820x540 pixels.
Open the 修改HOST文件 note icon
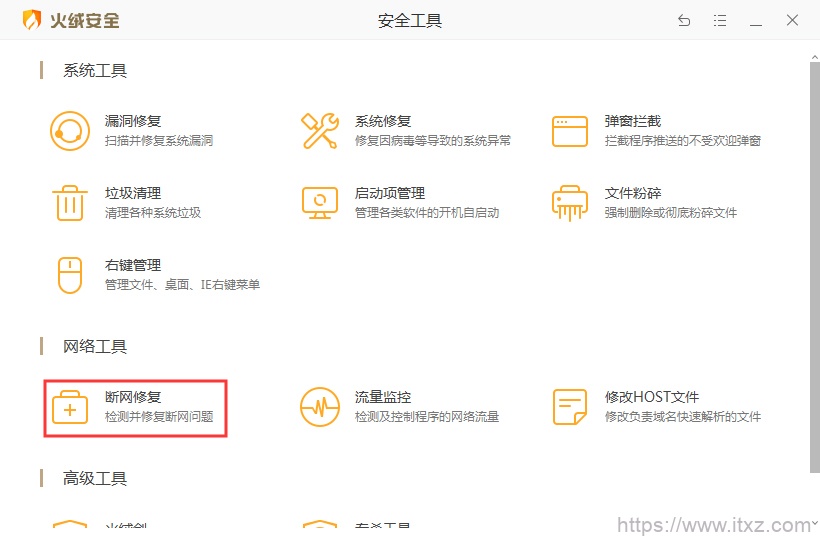(x=570, y=407)
